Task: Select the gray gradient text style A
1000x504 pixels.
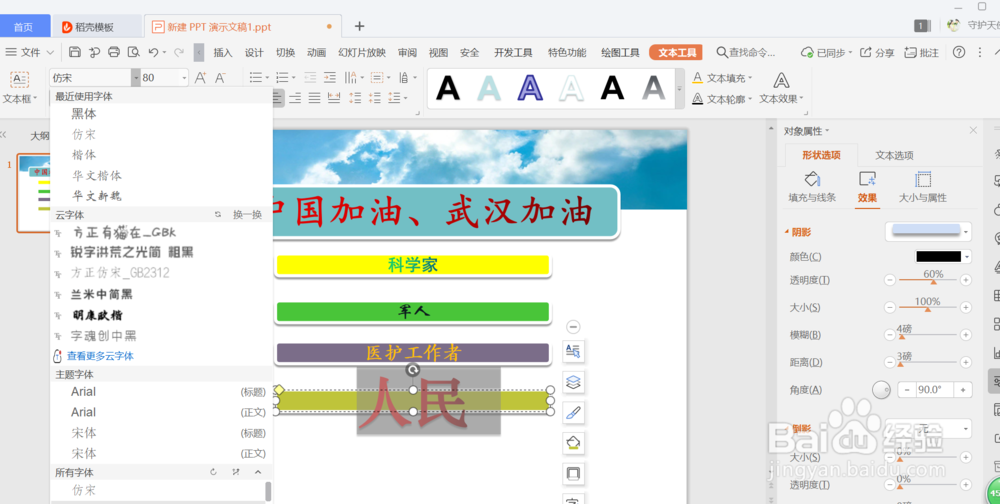Action: [654, 88]
